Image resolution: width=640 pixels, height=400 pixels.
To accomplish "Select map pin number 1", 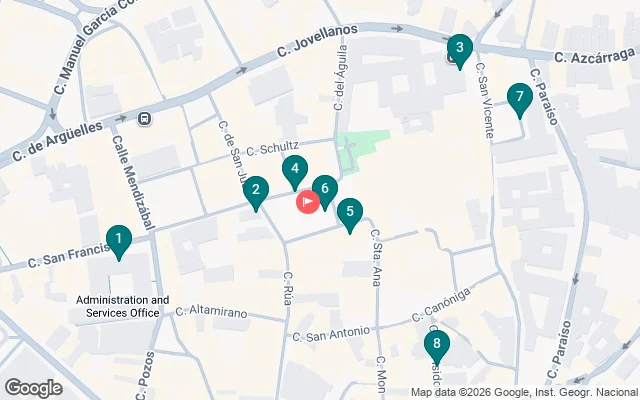I will tap(119, 242).
